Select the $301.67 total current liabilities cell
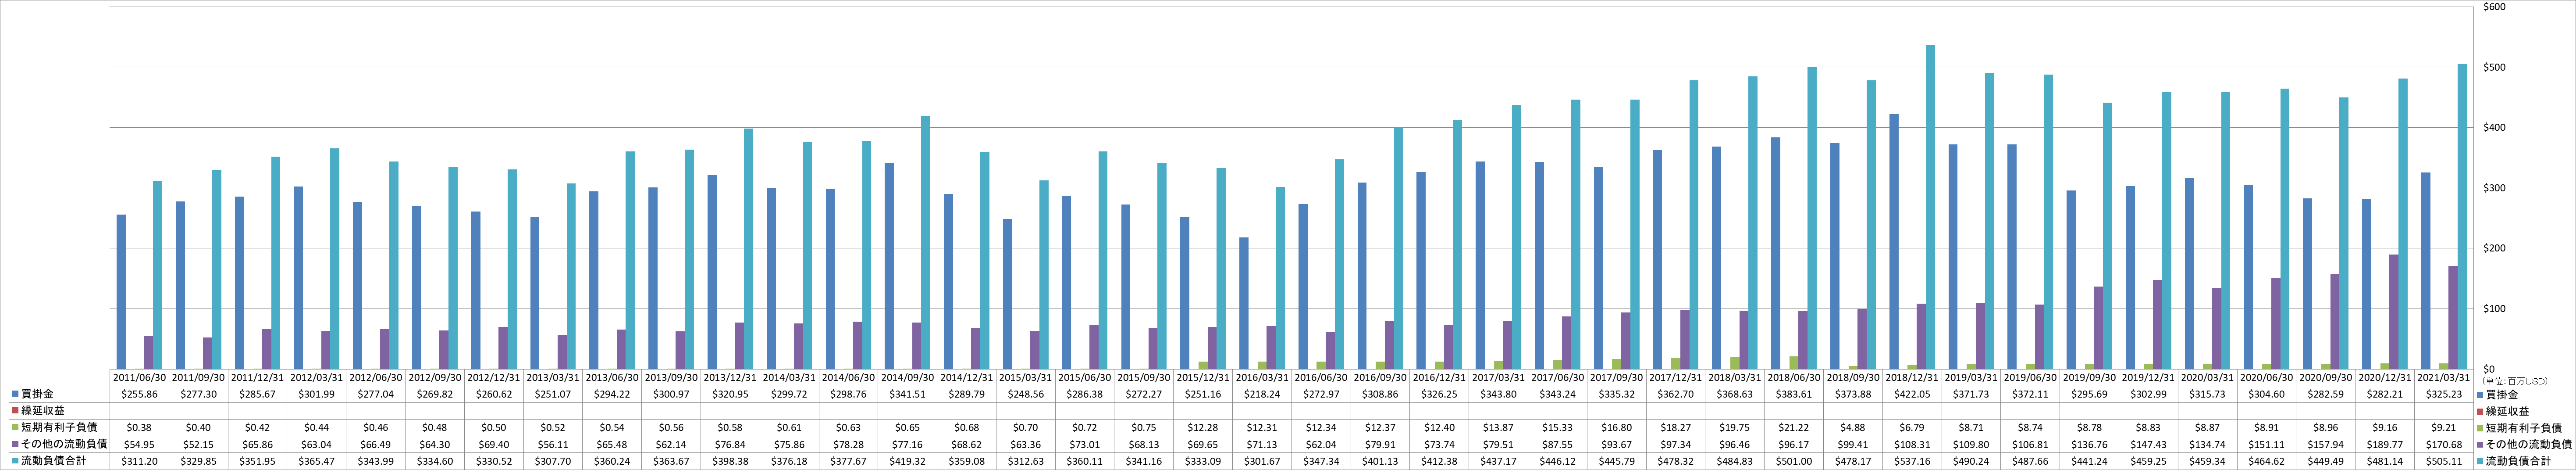Screen dimensions: 2576x470 (x=1262, y=461)
